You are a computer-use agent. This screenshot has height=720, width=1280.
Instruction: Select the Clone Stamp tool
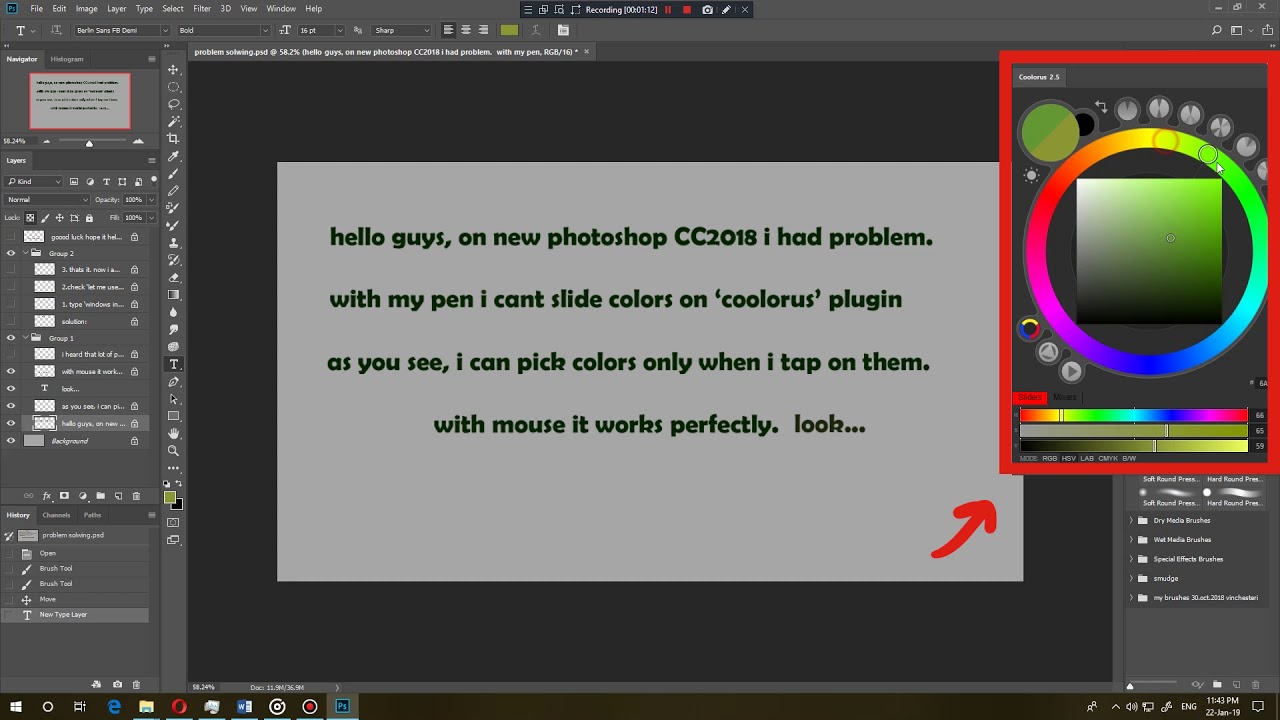(173, 243)
